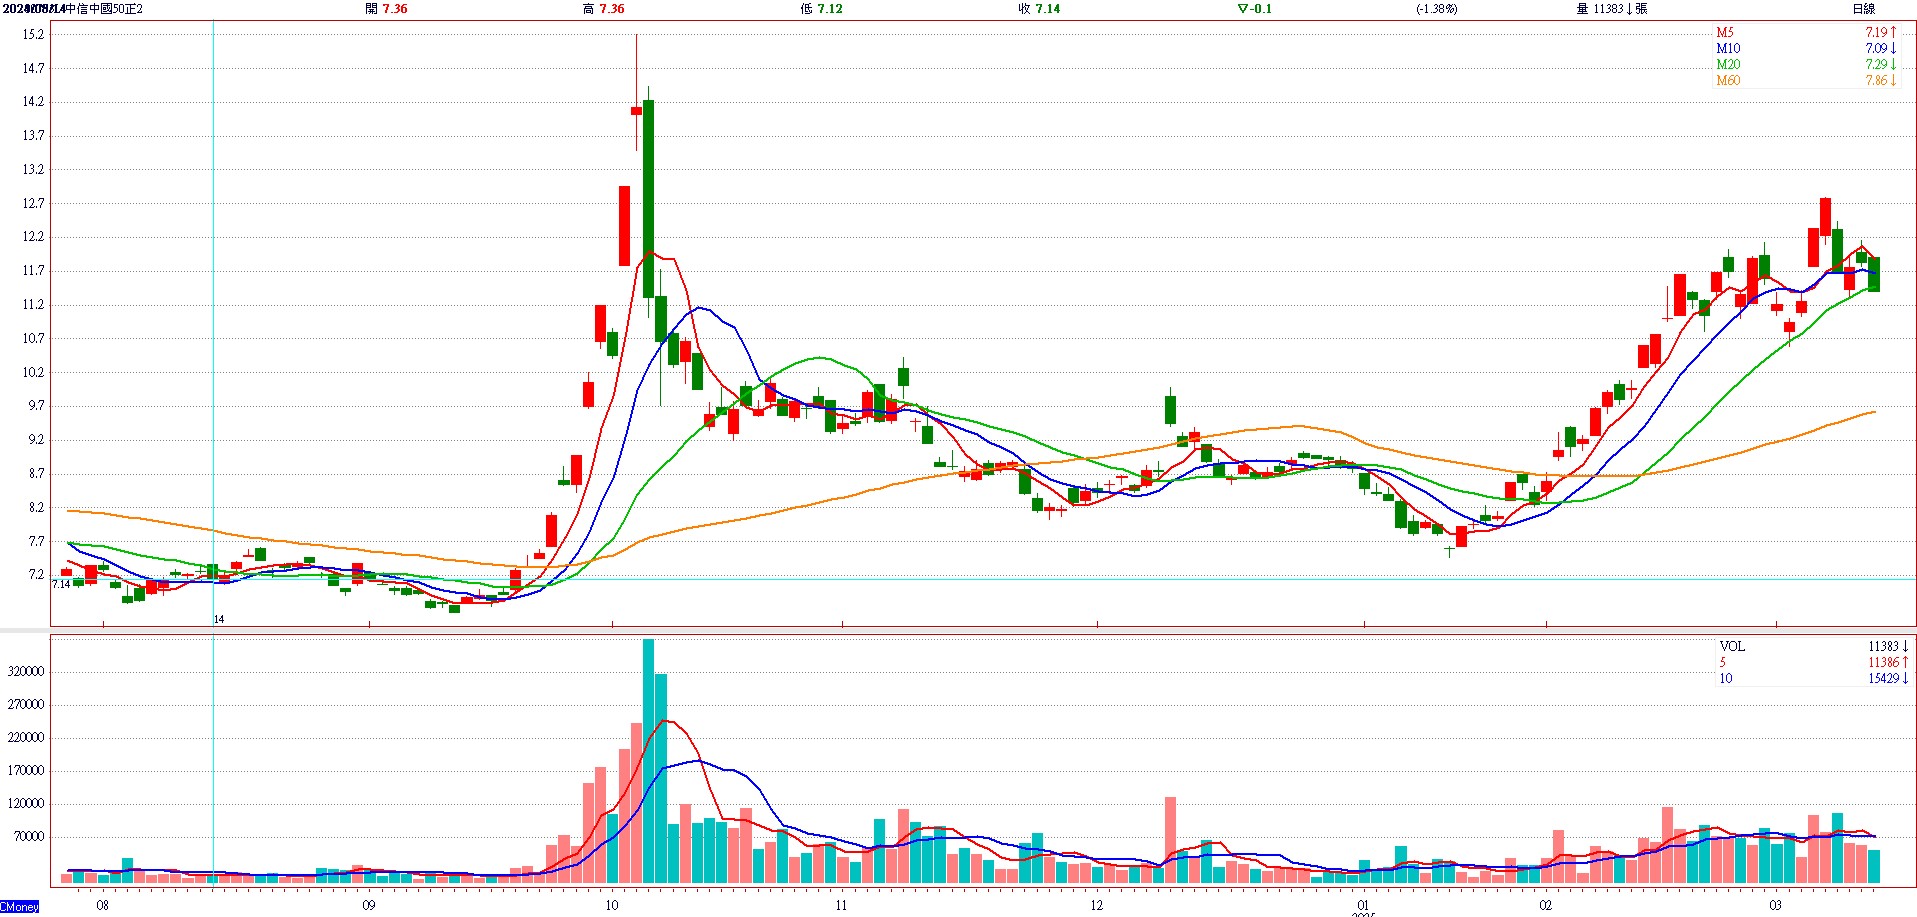Click the 開 7.36 opening price readout
The width and height of the screenshot is (1917, 917).
coord(387,9)
